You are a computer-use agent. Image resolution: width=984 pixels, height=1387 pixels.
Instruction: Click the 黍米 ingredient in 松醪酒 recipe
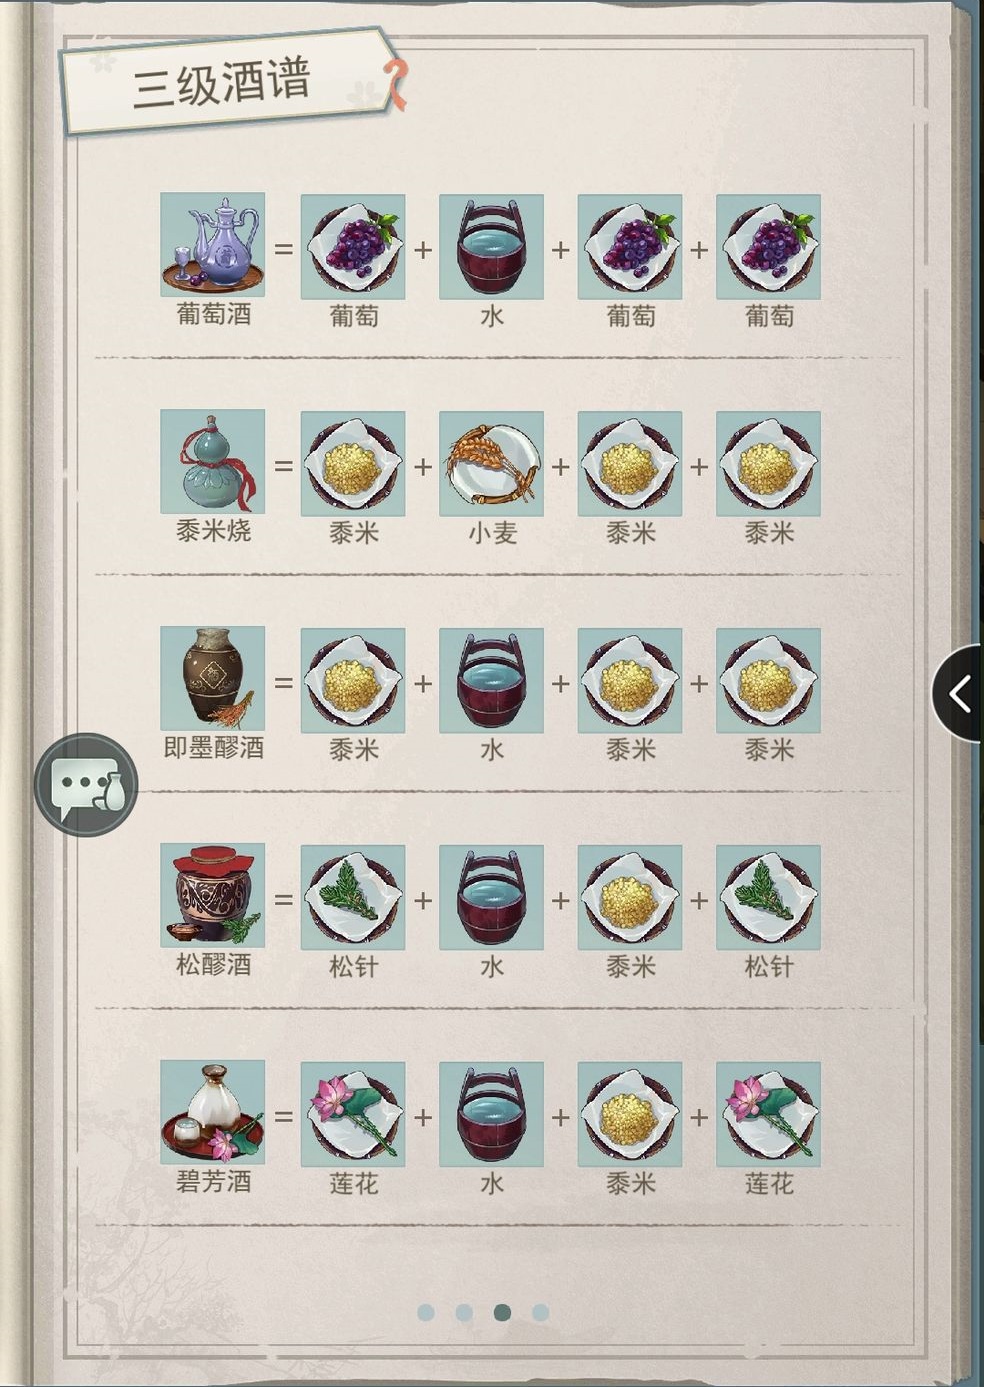[x=630, y=897]
